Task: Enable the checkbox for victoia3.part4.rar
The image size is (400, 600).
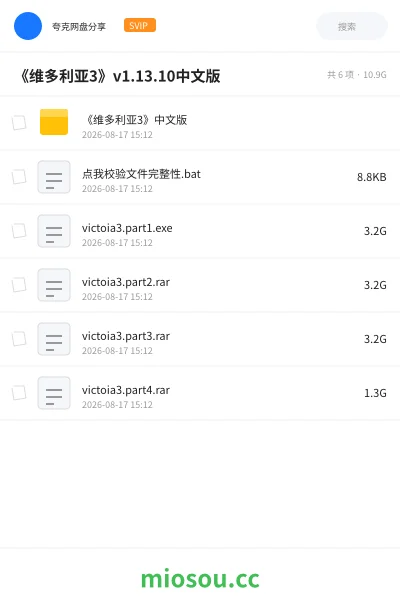Action: (19, 393)
